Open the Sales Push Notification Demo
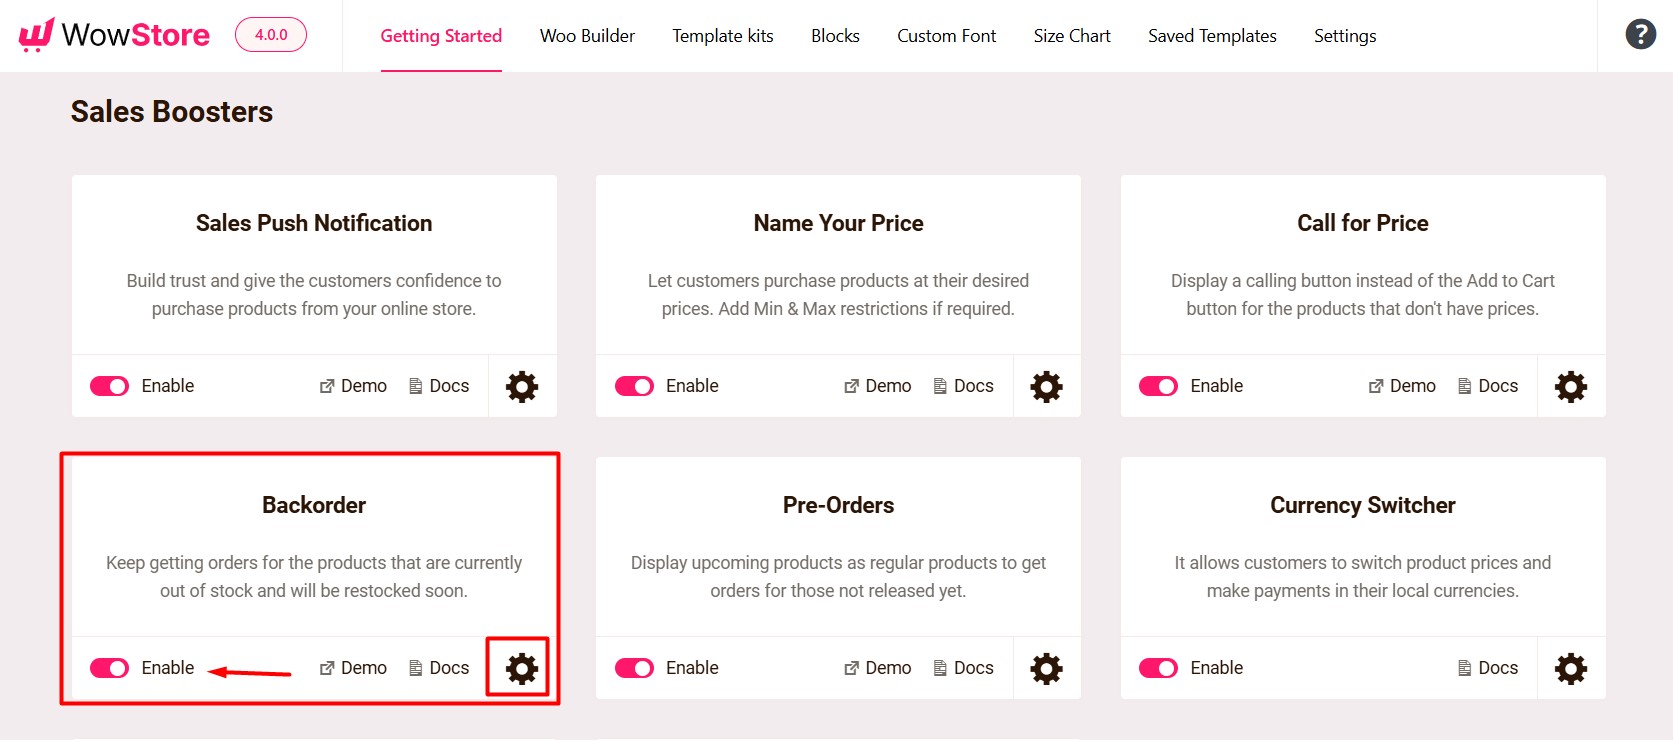 (x=352, y=386)
